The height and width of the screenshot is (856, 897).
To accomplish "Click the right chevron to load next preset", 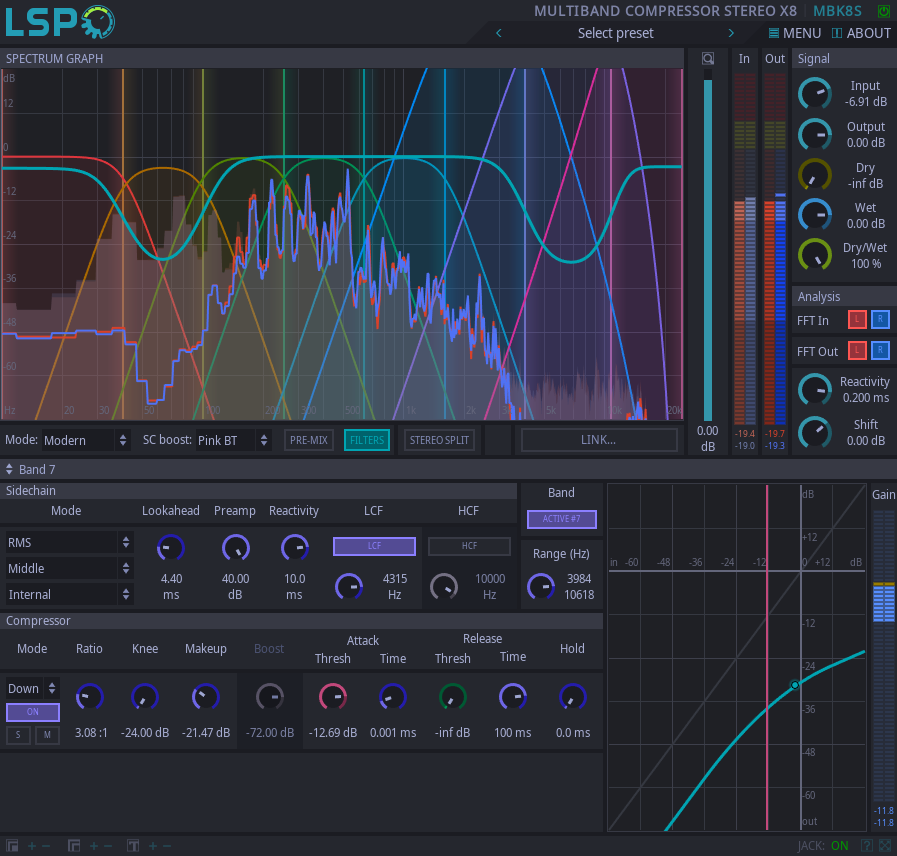I will (731, 32).
